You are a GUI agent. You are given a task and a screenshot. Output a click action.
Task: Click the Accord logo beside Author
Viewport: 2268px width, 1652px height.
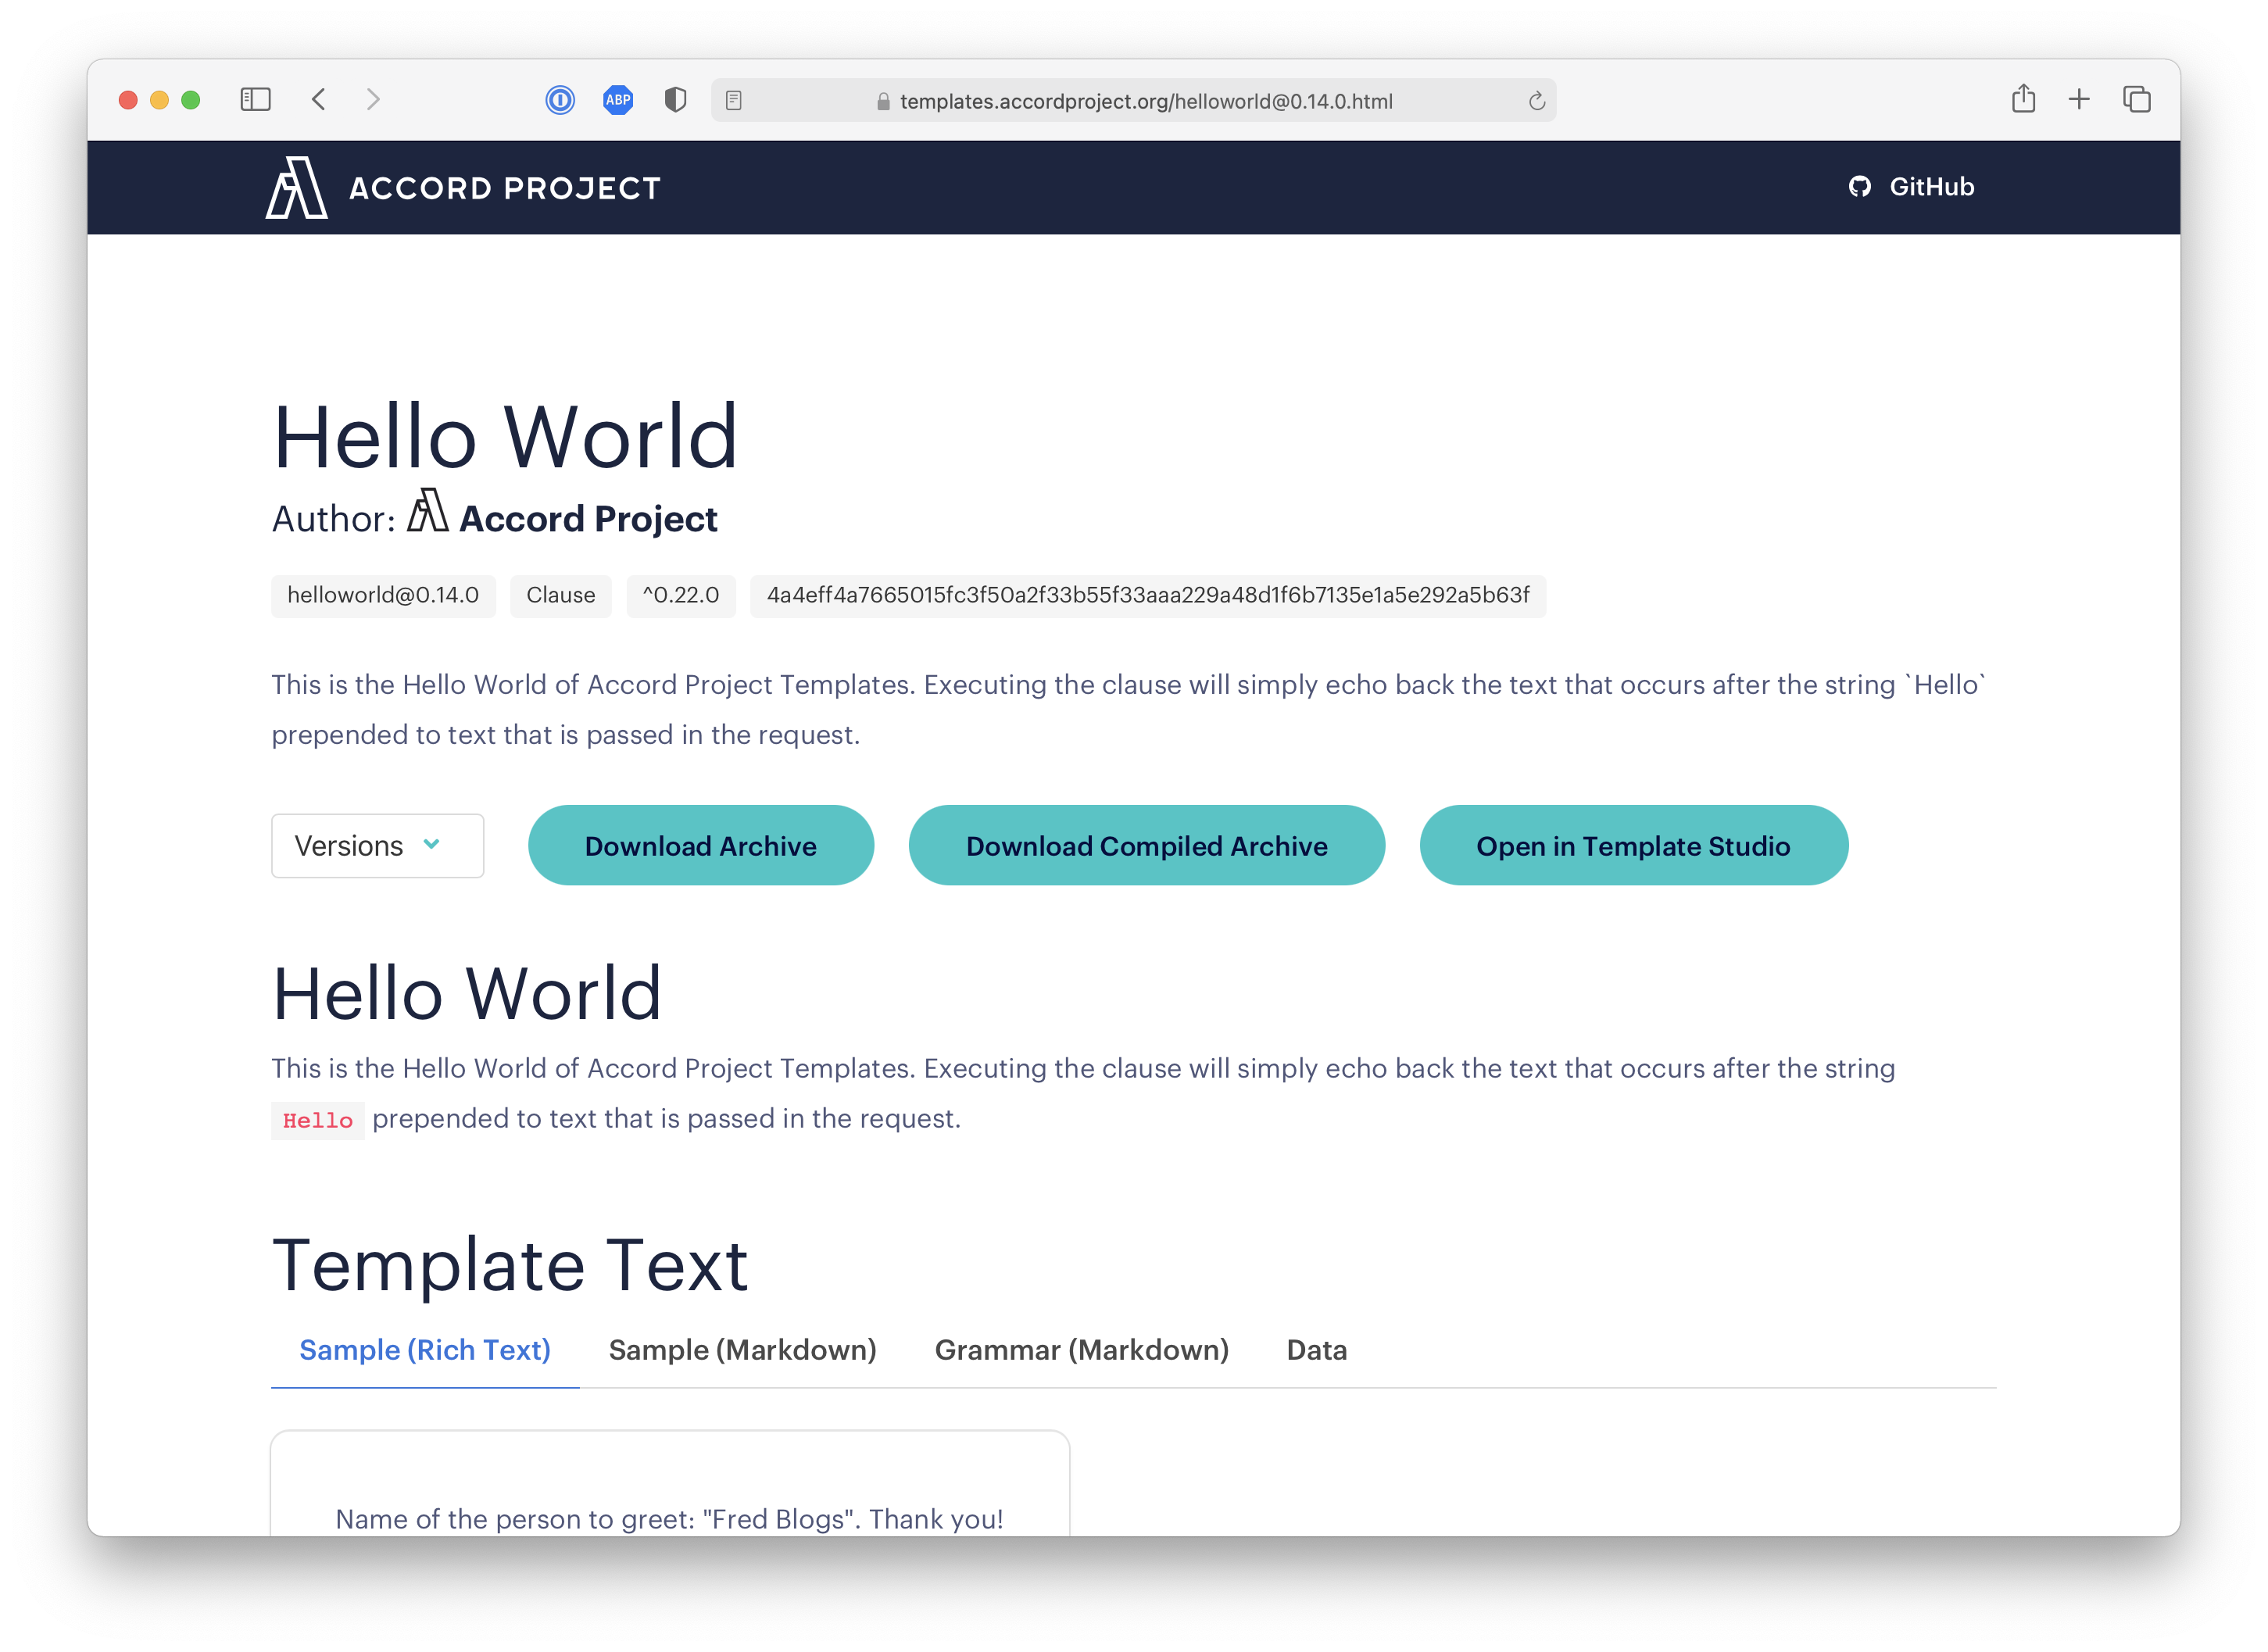point(427,511)
